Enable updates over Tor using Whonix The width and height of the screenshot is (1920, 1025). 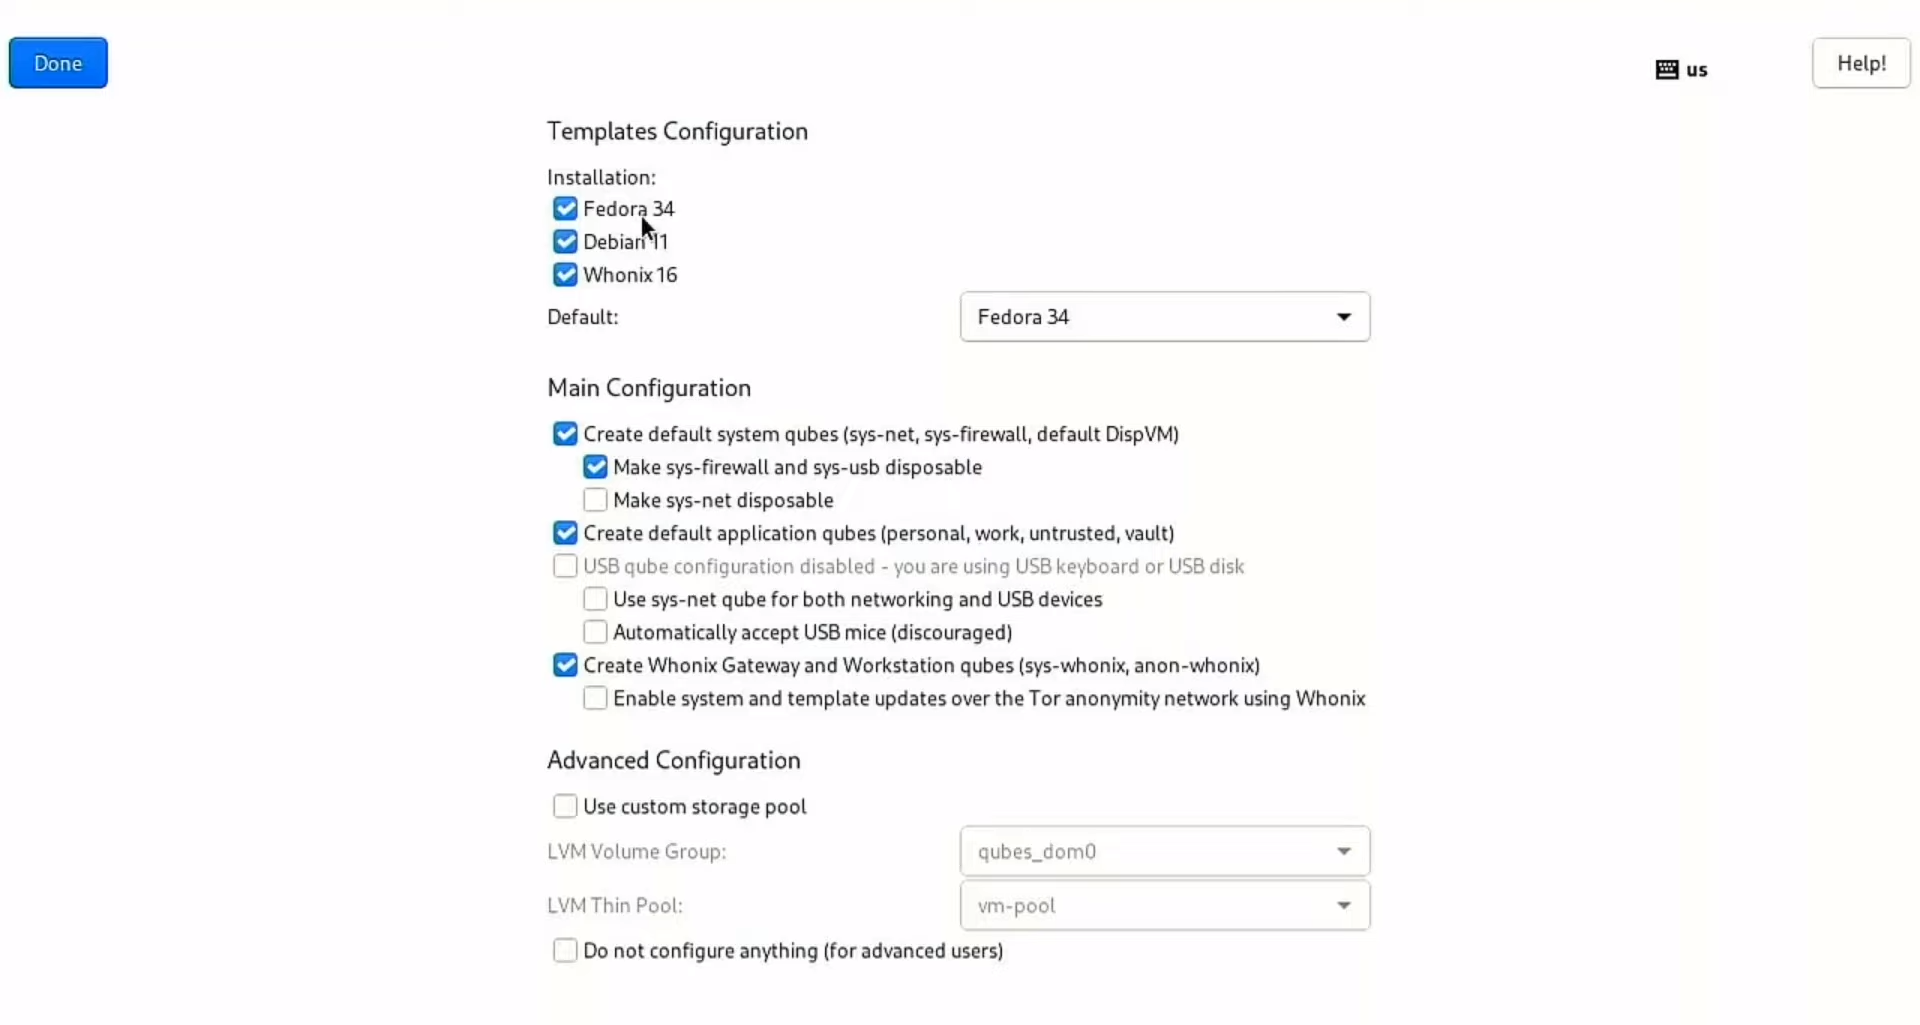coord(595,698)
